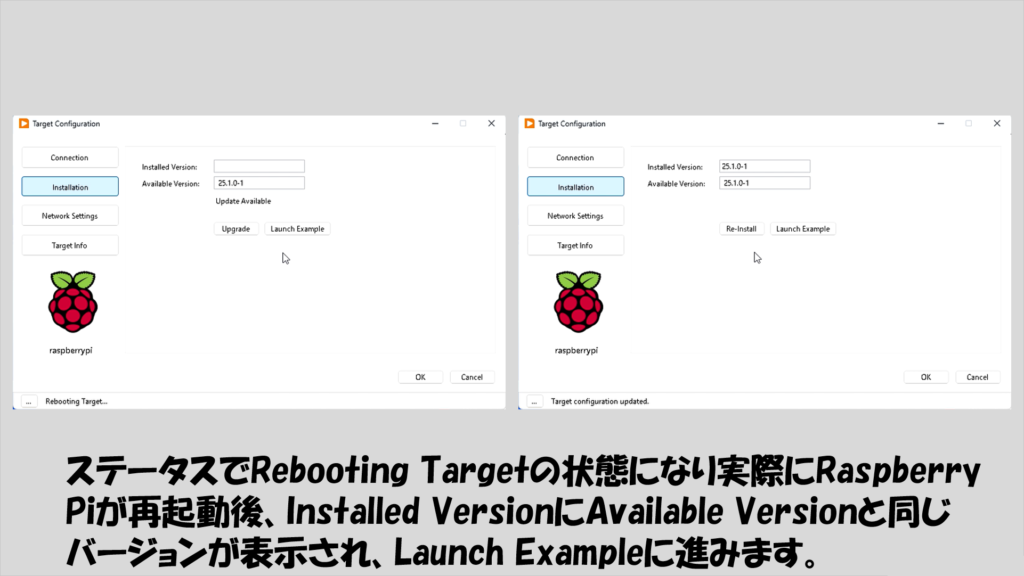The height and width of the screenshot is (576, 1024).
Task: Click Launch Example in left window
Action: tap(297, 229)
